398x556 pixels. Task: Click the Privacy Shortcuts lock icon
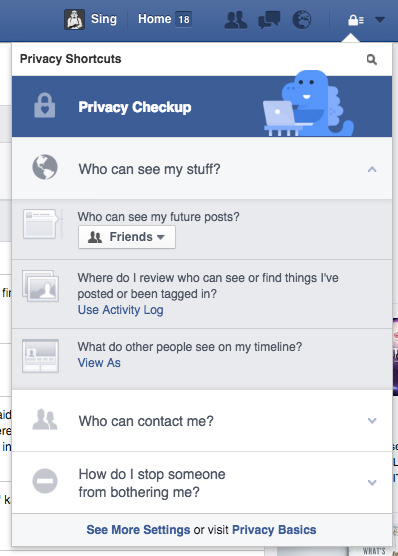pos(356,20)
